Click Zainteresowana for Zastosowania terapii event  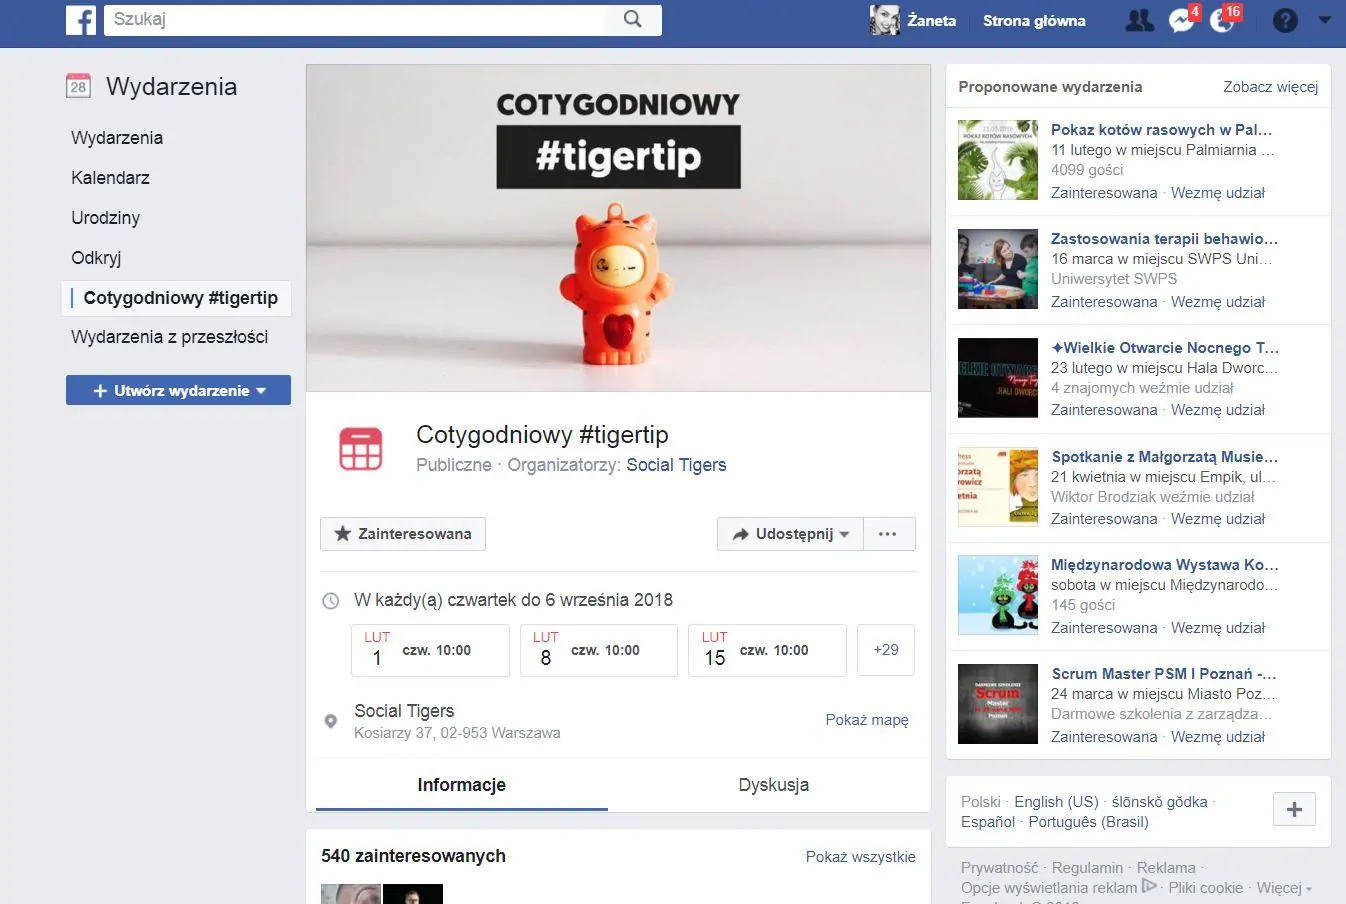coord(1104,302)
